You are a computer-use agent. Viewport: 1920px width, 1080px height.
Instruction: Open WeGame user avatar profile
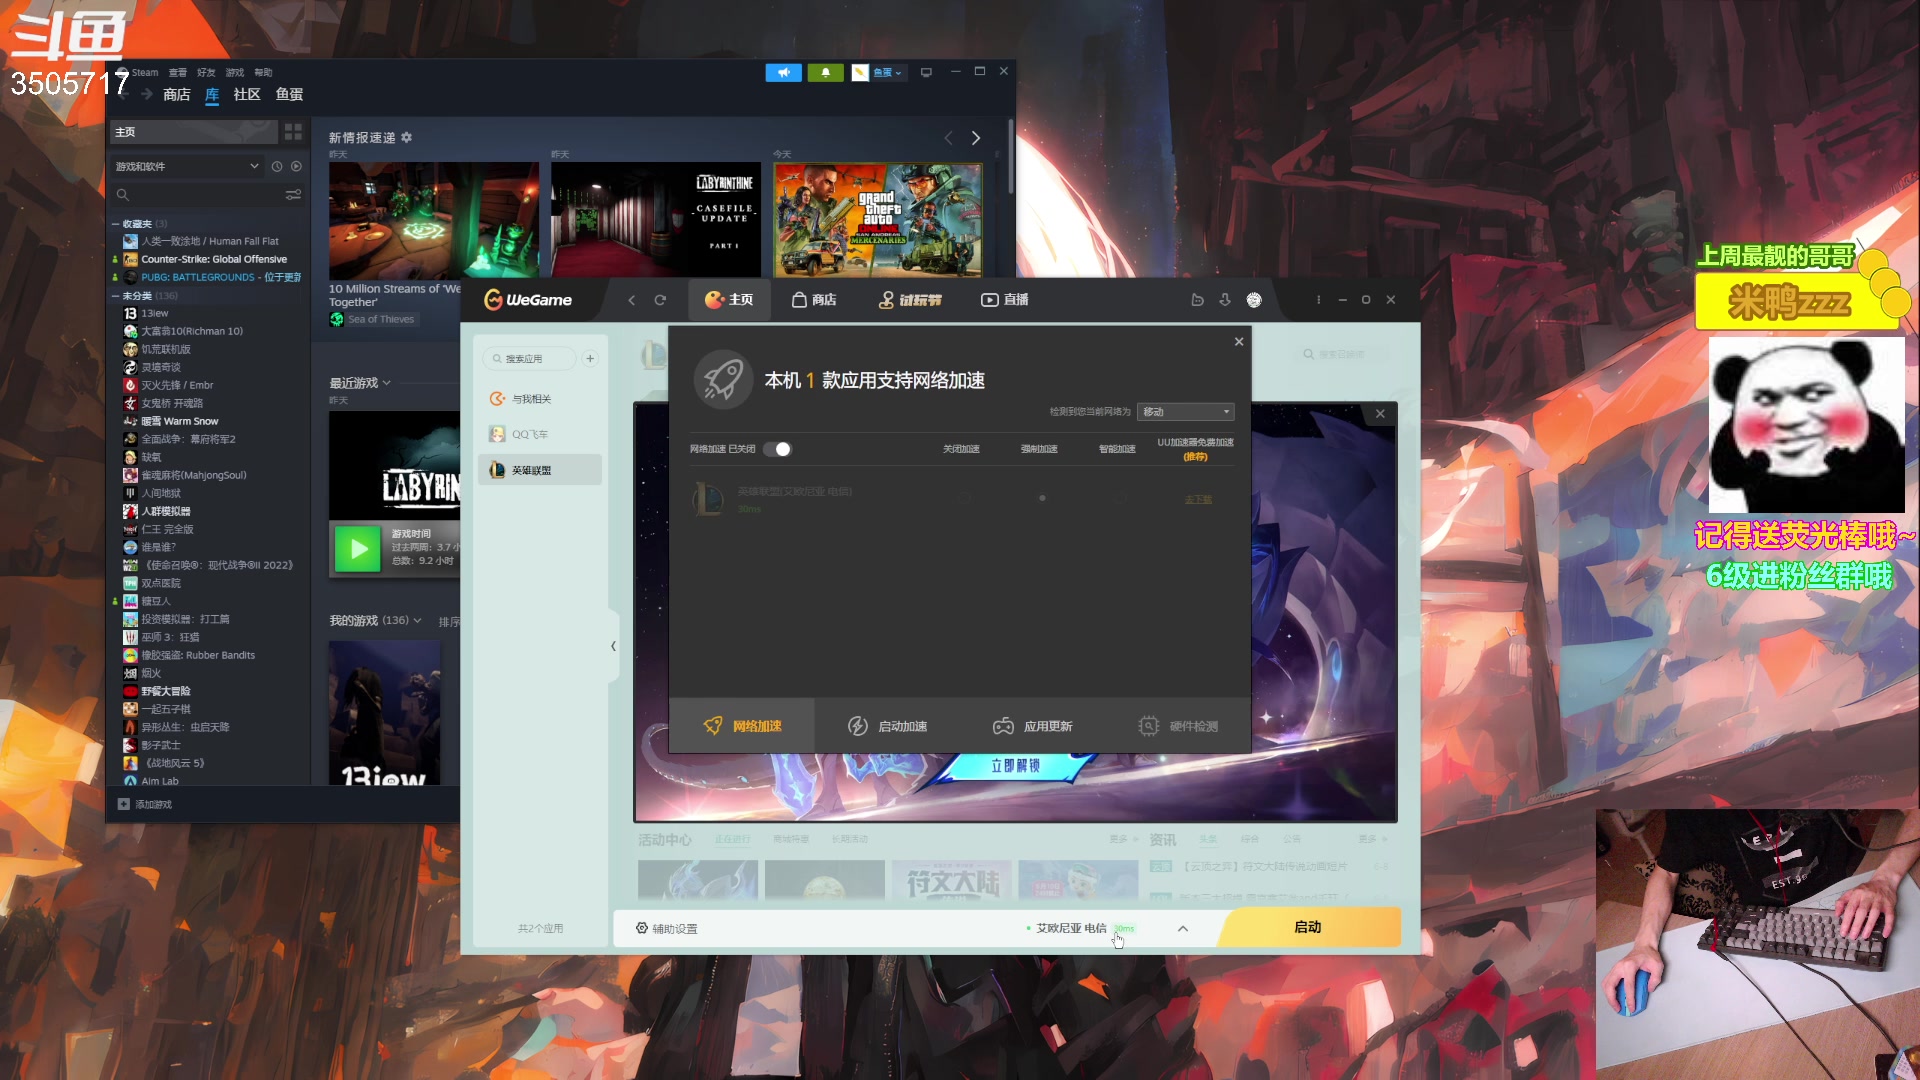tap(1254, 300)
